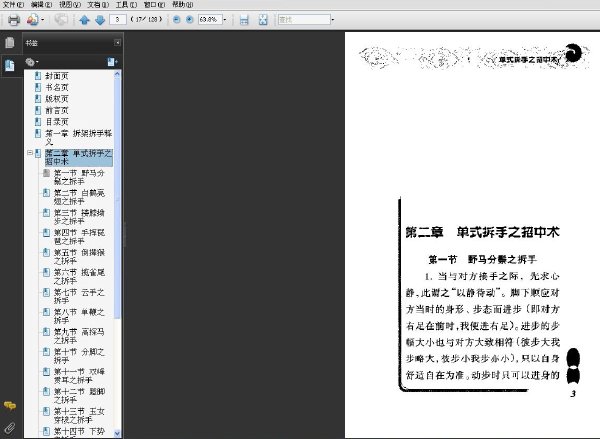Click the find search text field
The width and height of the screenshot is (600, 439).
coord(304,19)
